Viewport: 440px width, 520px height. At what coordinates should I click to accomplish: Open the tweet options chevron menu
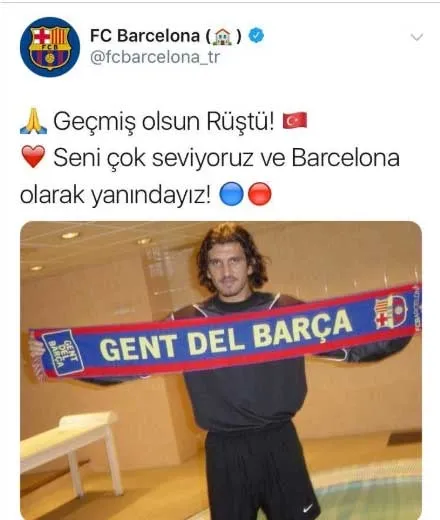[x=417, y=37]
